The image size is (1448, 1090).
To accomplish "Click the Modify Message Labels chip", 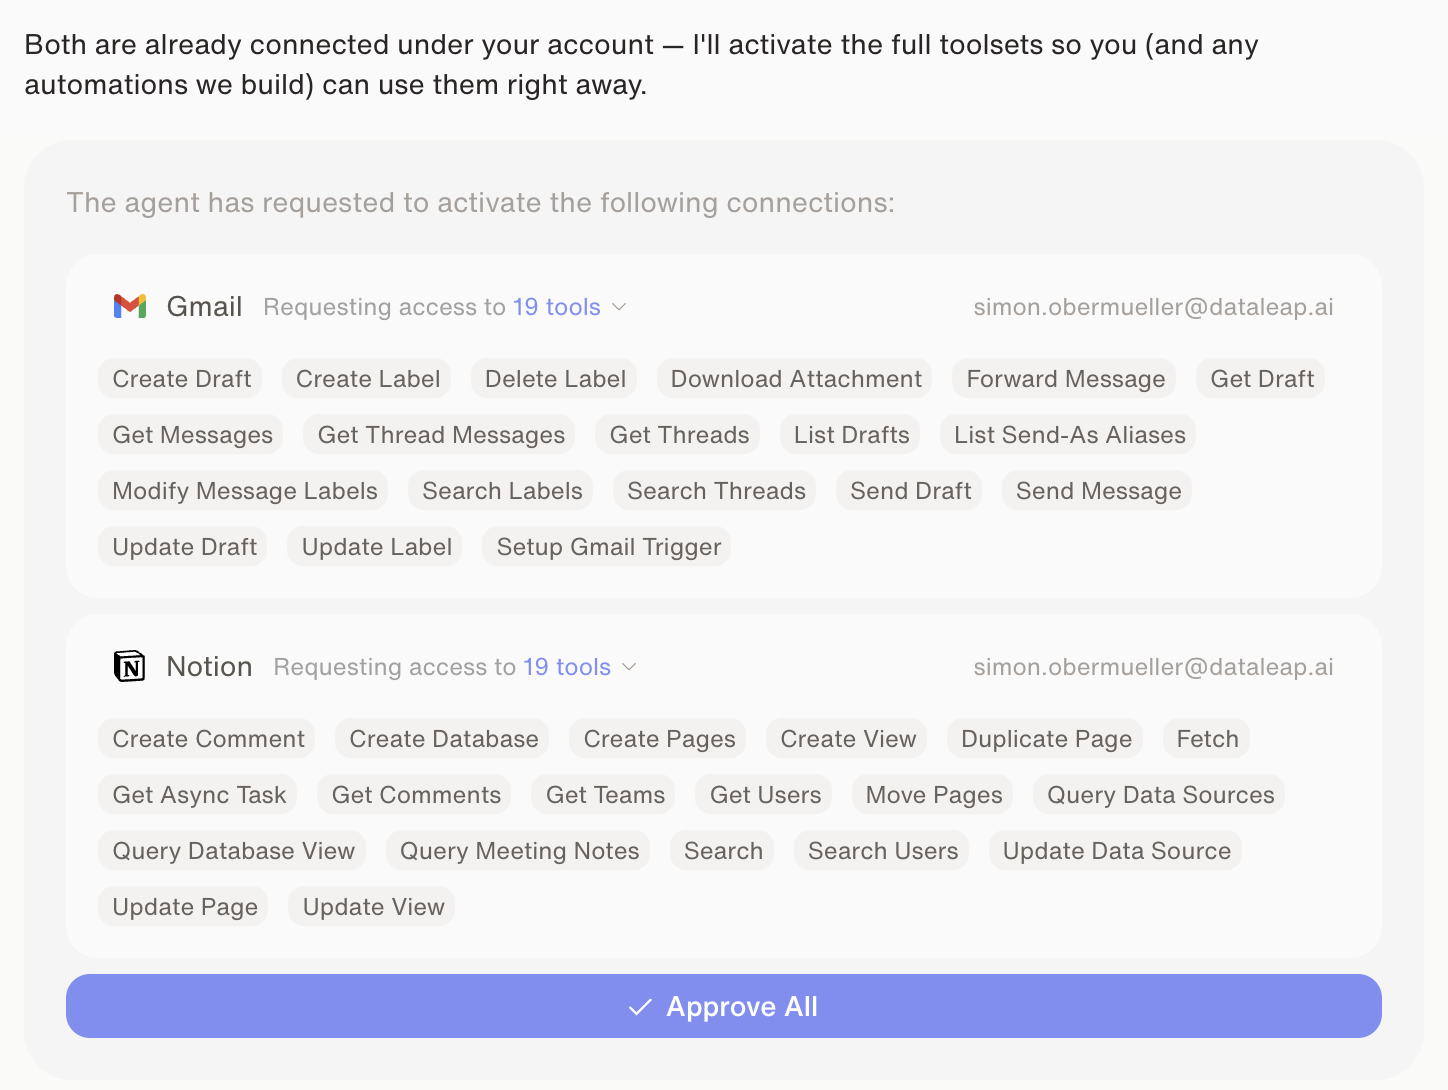I will pyautogui.click(x=244, y=491).
